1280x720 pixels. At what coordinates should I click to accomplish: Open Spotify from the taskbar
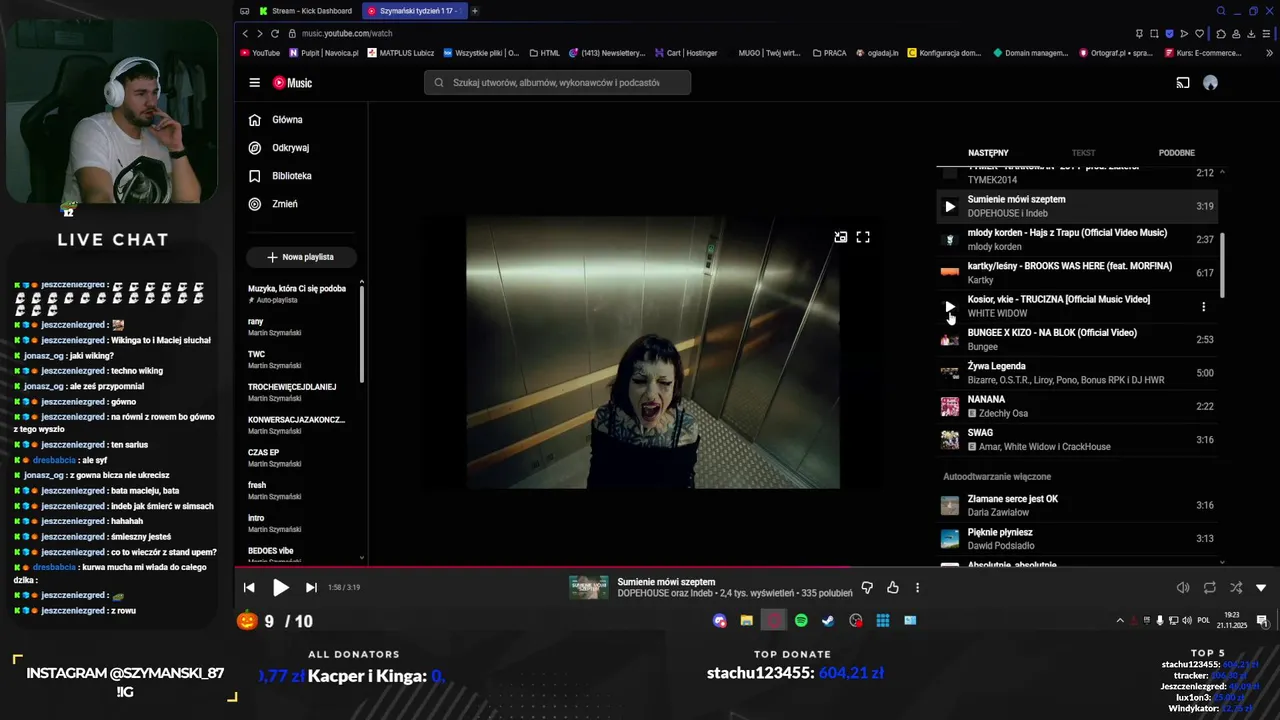[801, 621]
